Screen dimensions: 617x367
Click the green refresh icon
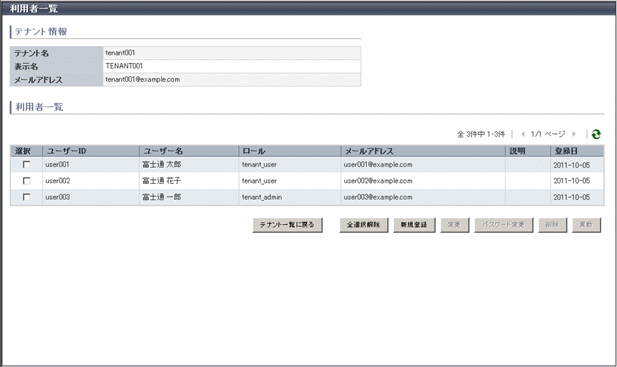(x=596, y=135)
